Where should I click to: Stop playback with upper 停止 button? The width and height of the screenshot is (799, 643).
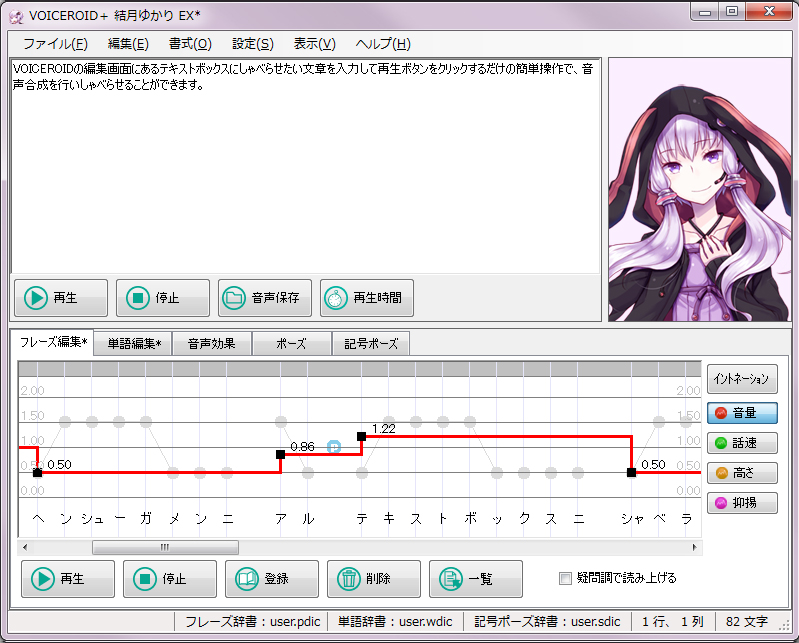[x=163, y=298]
